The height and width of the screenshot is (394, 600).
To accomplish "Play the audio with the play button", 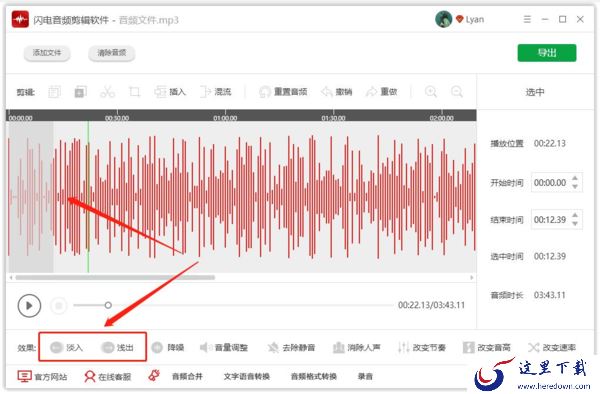I will [29, 306].
